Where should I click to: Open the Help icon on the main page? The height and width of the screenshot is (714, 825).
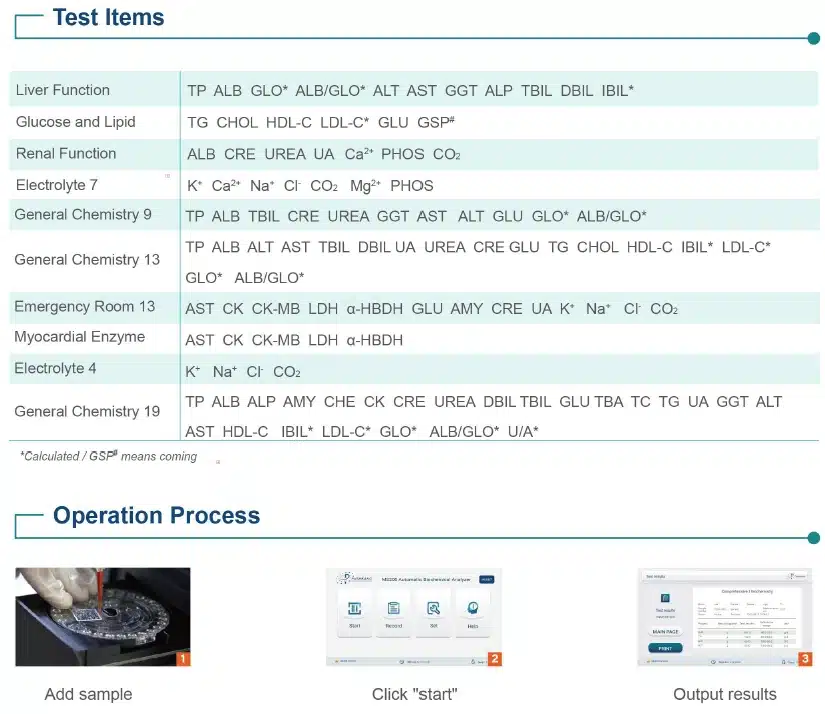click(x=472, y=608)
